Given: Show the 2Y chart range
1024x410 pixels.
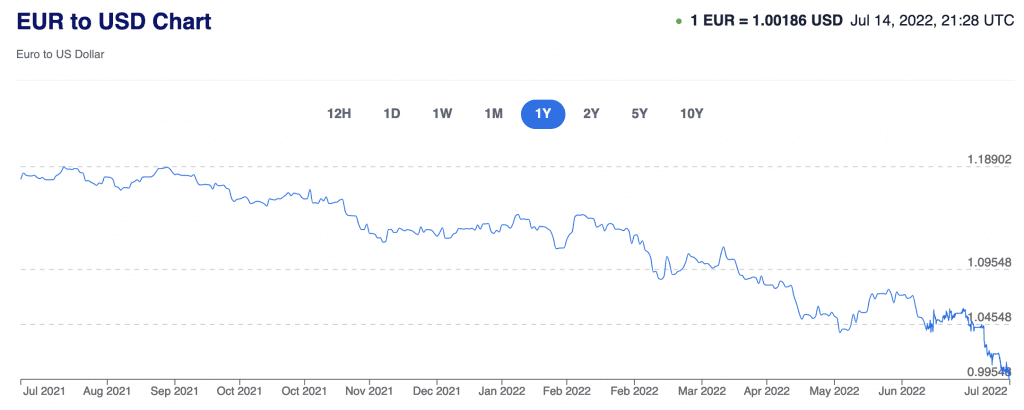Looking at the screenshot, I should [591, 113].
